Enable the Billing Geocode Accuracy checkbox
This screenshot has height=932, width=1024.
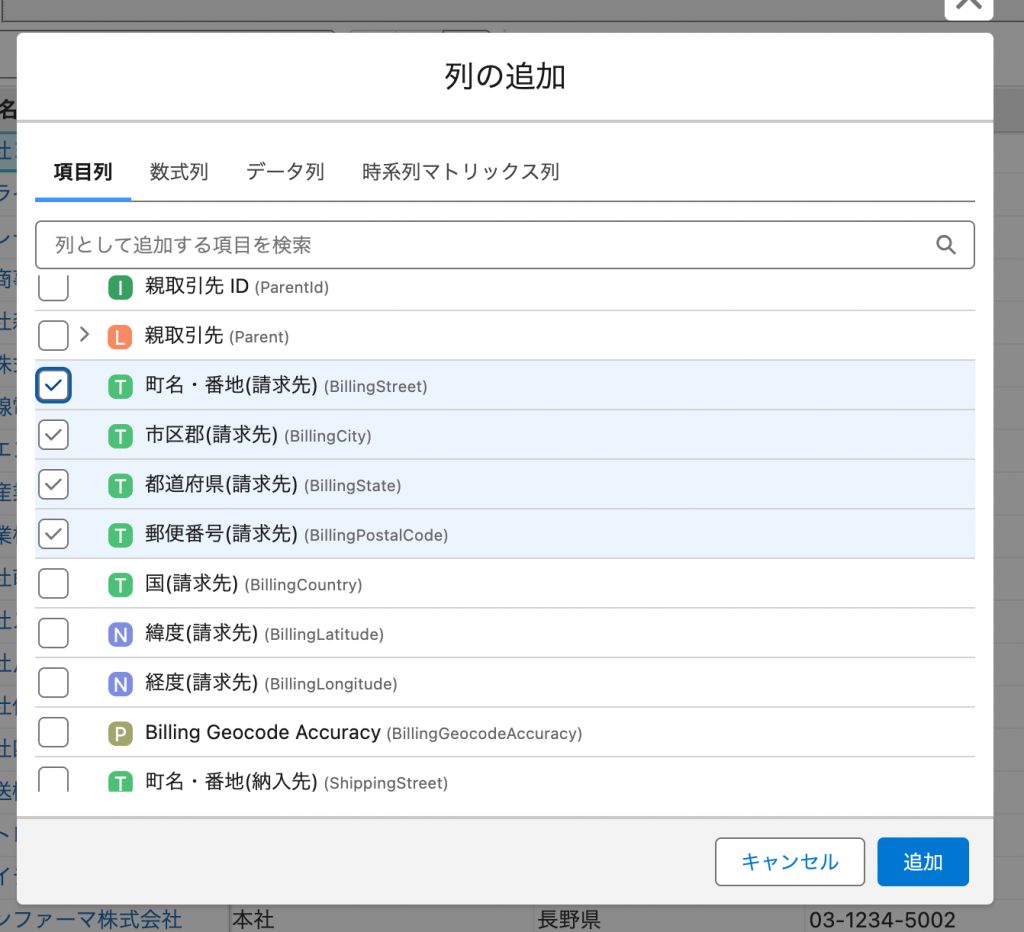(53, 733)
